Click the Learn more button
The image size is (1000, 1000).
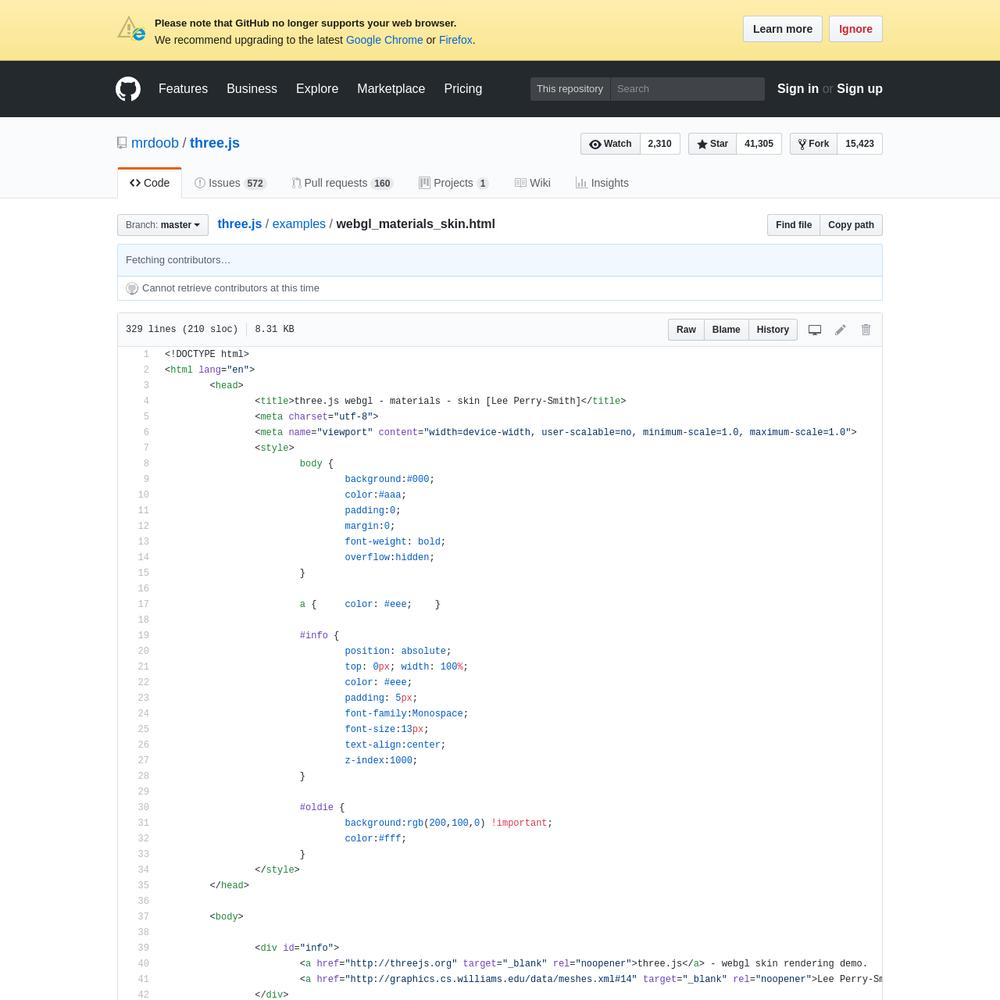(783, 29)
